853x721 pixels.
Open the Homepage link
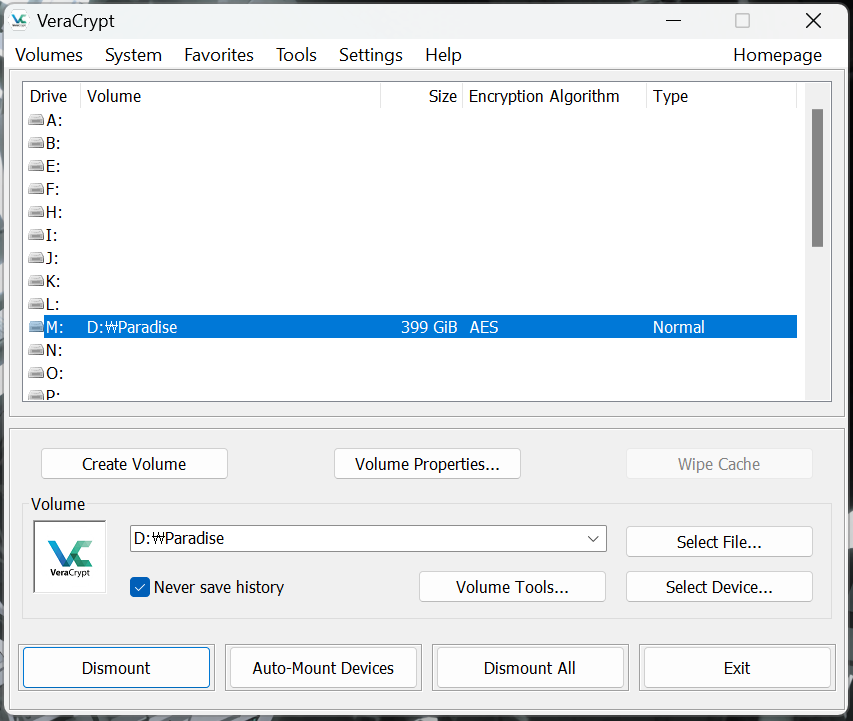pos(777,55)
